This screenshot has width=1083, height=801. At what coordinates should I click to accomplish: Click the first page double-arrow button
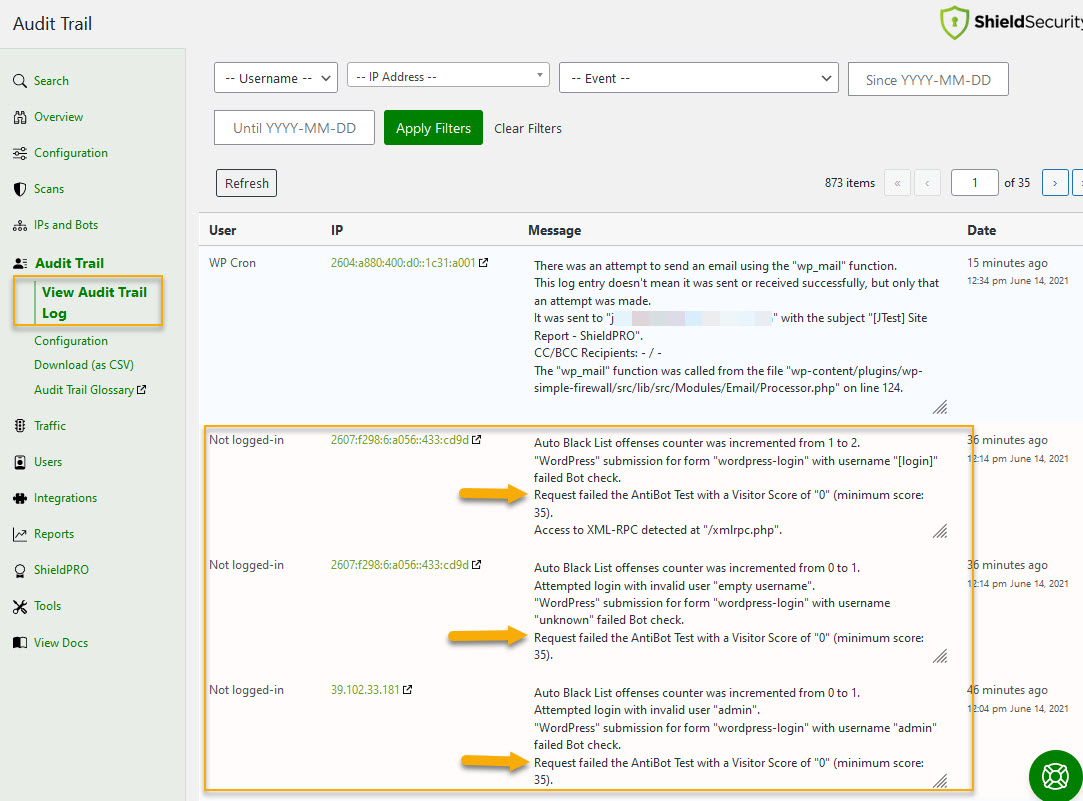(897, 183)
